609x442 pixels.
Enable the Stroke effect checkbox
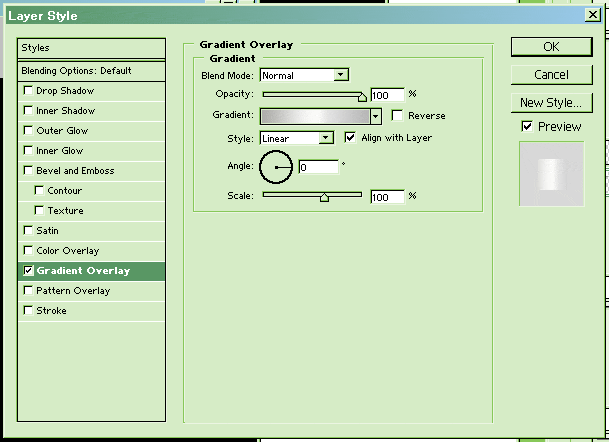click(x=28, y=311)
